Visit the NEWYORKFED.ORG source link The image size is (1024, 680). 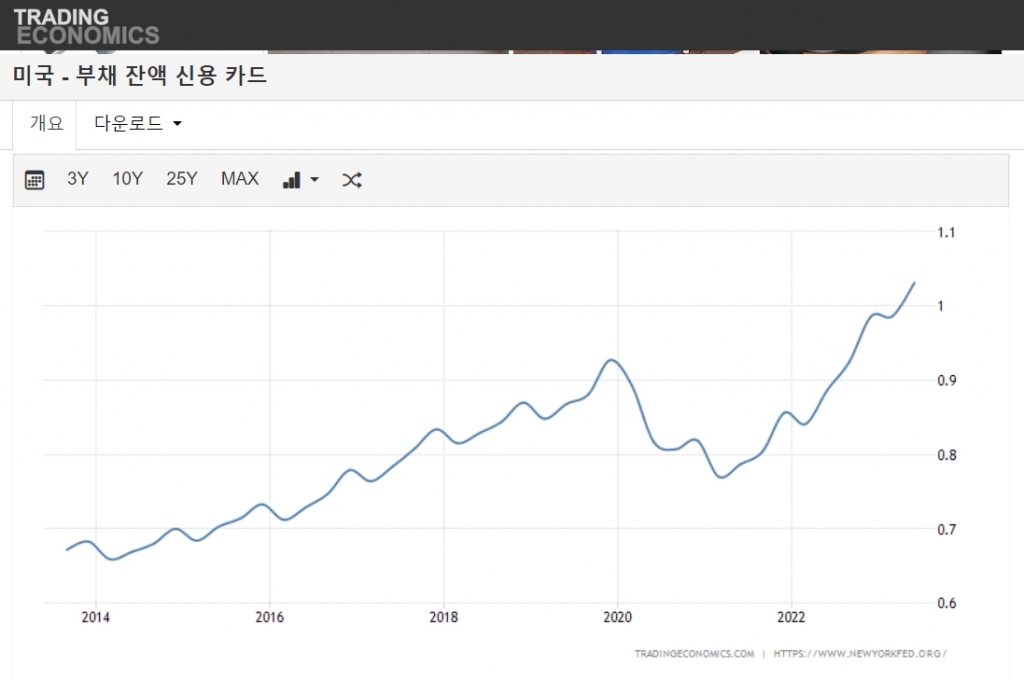coord(860,653)
